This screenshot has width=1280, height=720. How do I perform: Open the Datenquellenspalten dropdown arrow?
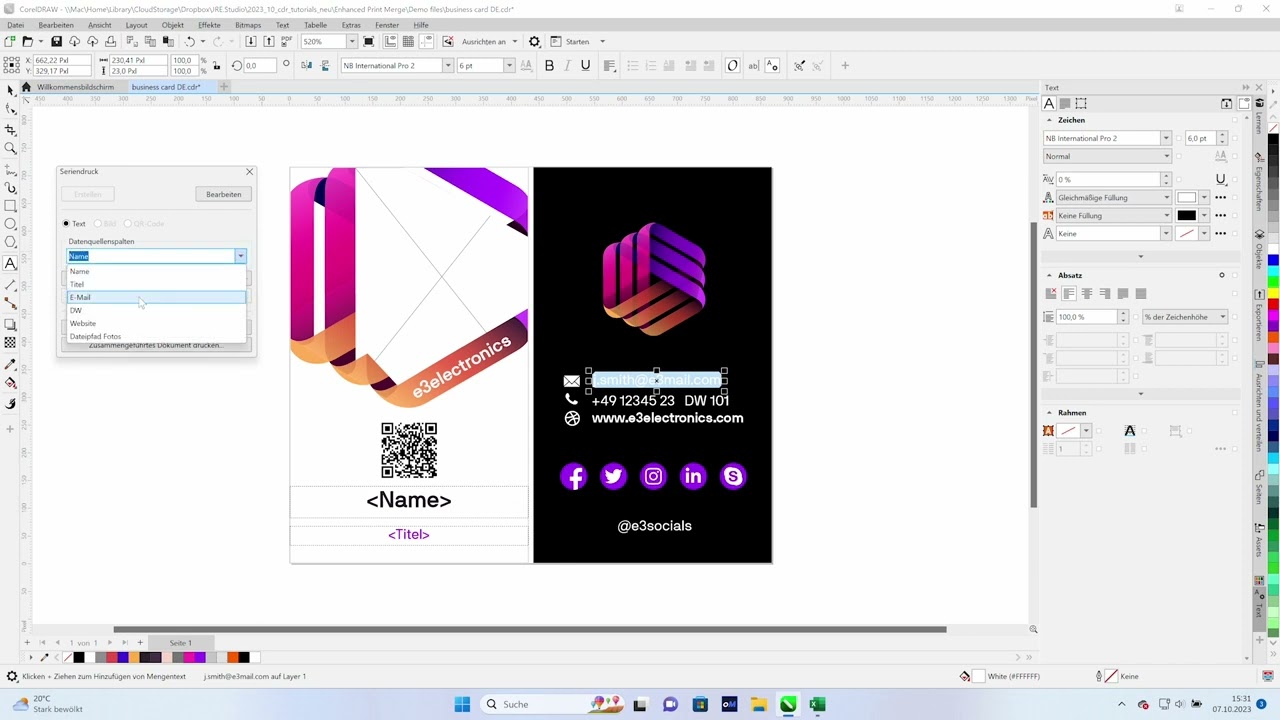click(240, 256)
